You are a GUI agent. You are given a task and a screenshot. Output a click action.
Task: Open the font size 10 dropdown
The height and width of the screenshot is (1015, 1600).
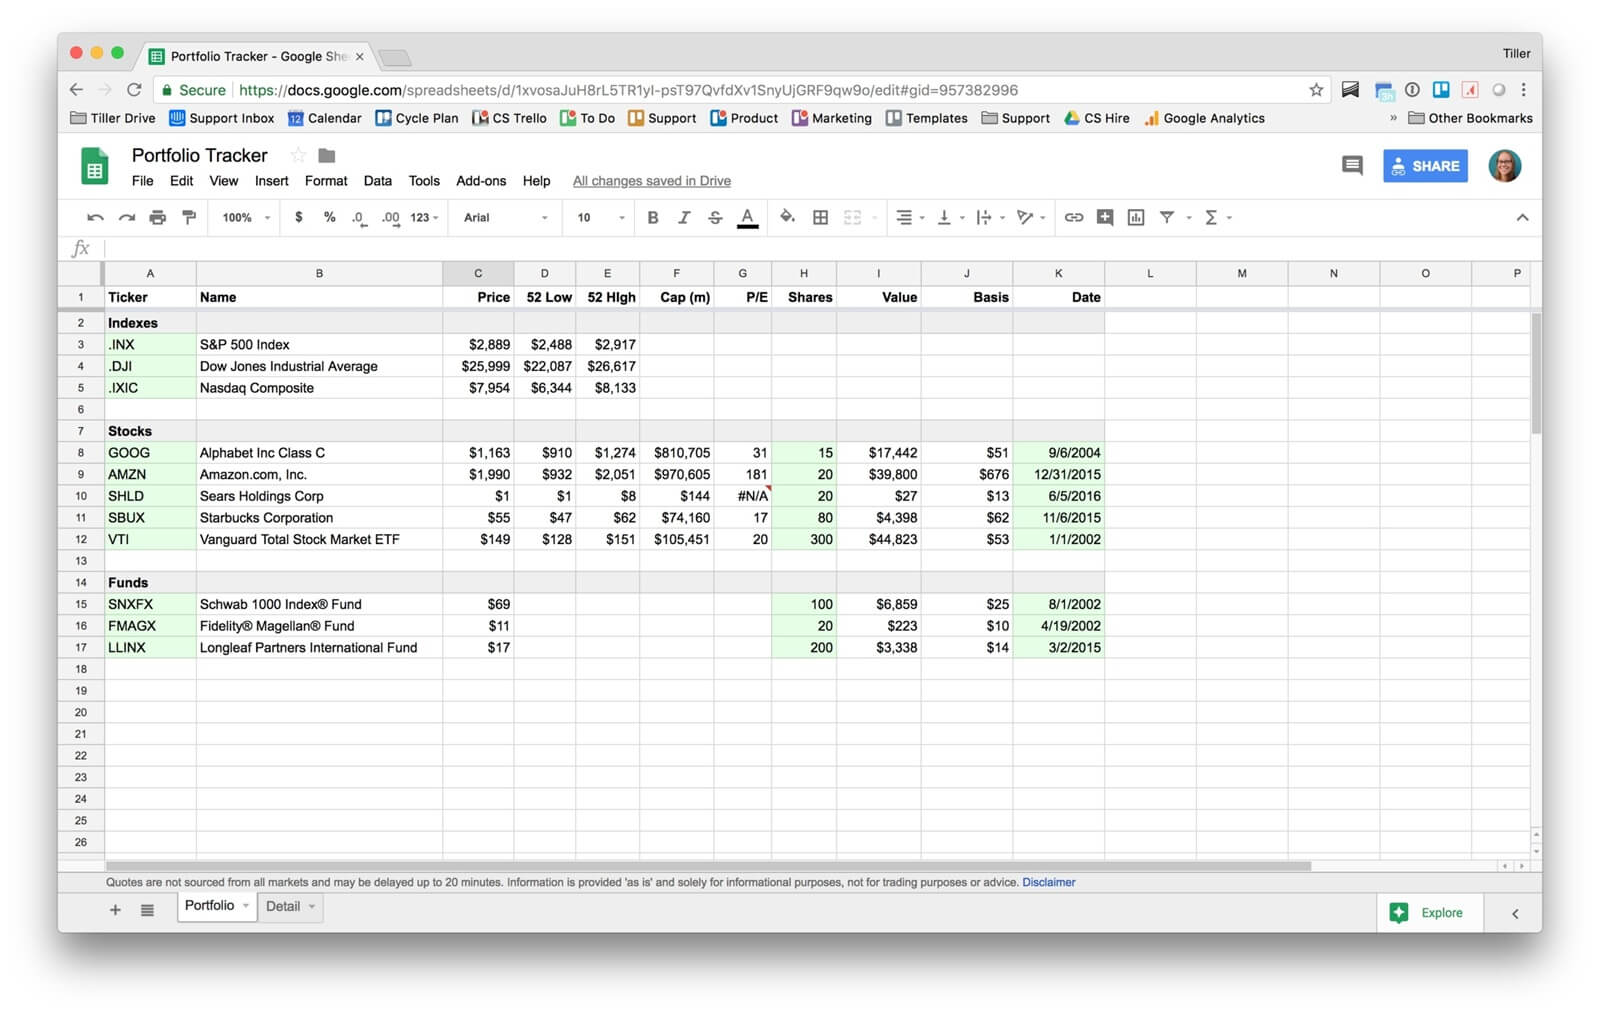[601, 217]
